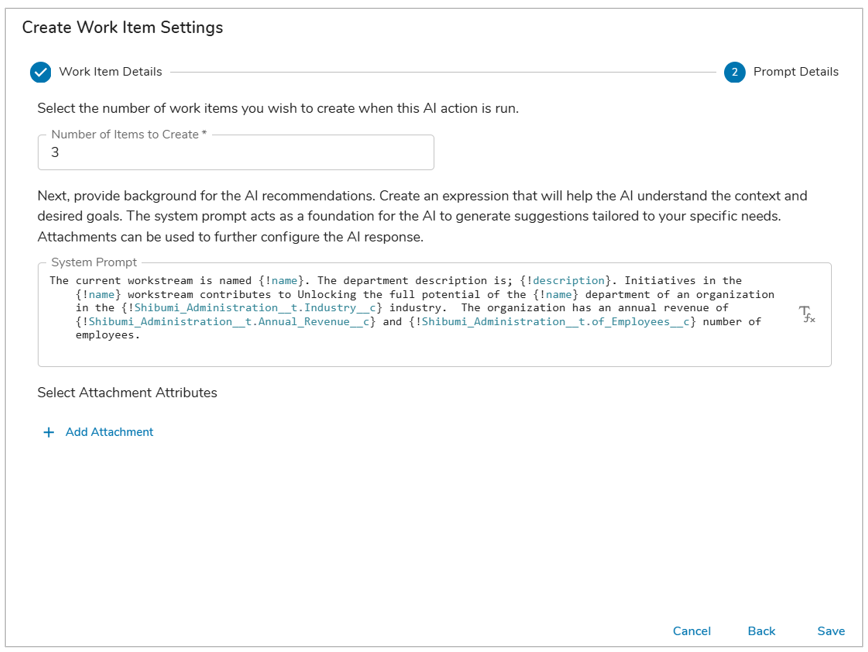Click the Annual_Revenue__c expression token

click(225, 322)
